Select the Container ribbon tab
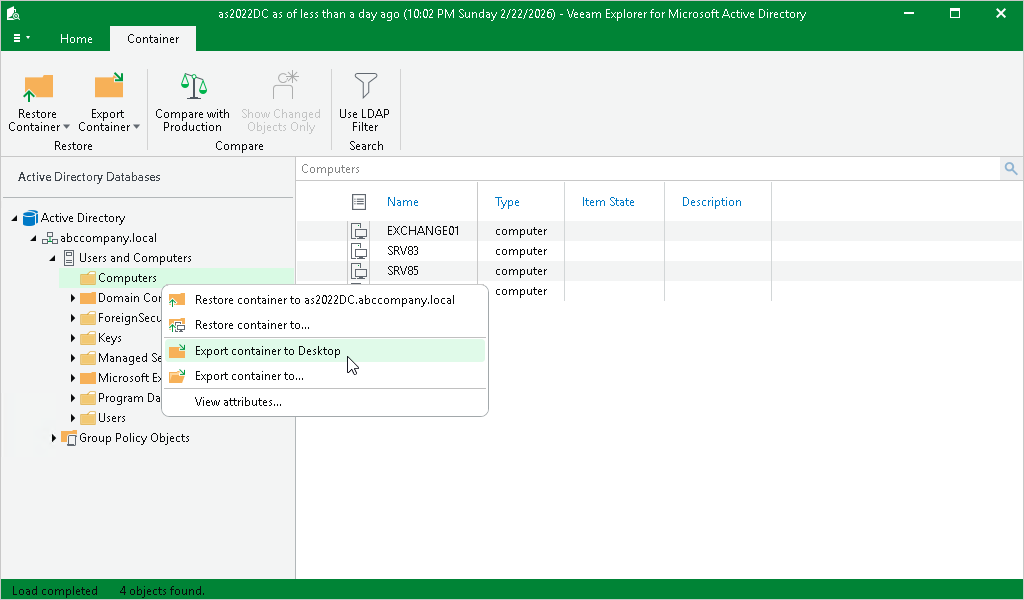1024x600 pixels. (x=153, y=39)
